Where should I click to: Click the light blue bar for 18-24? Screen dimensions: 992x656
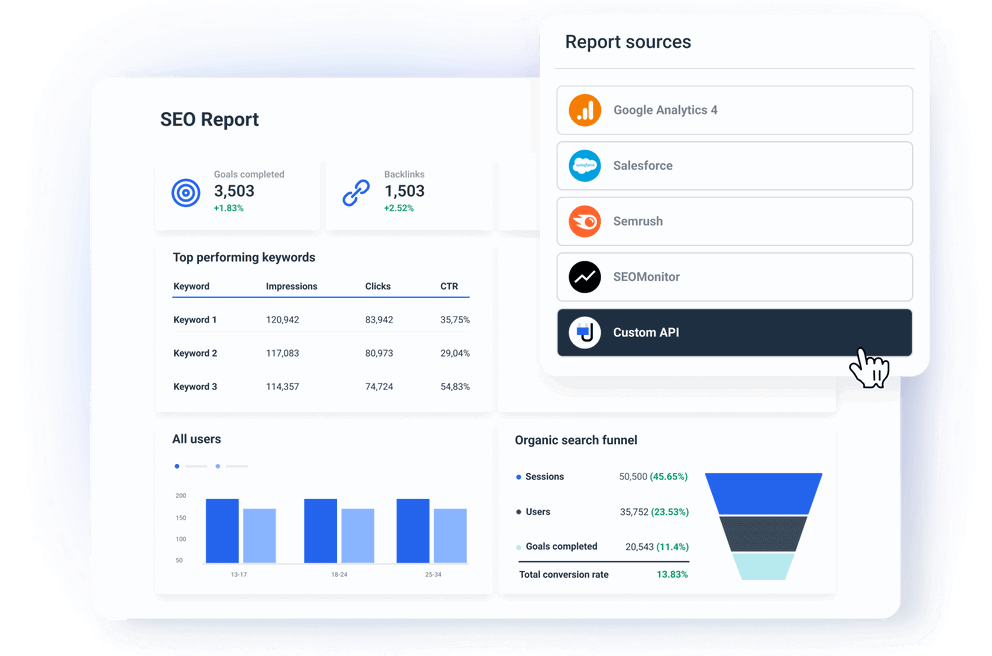coord(357,536)
